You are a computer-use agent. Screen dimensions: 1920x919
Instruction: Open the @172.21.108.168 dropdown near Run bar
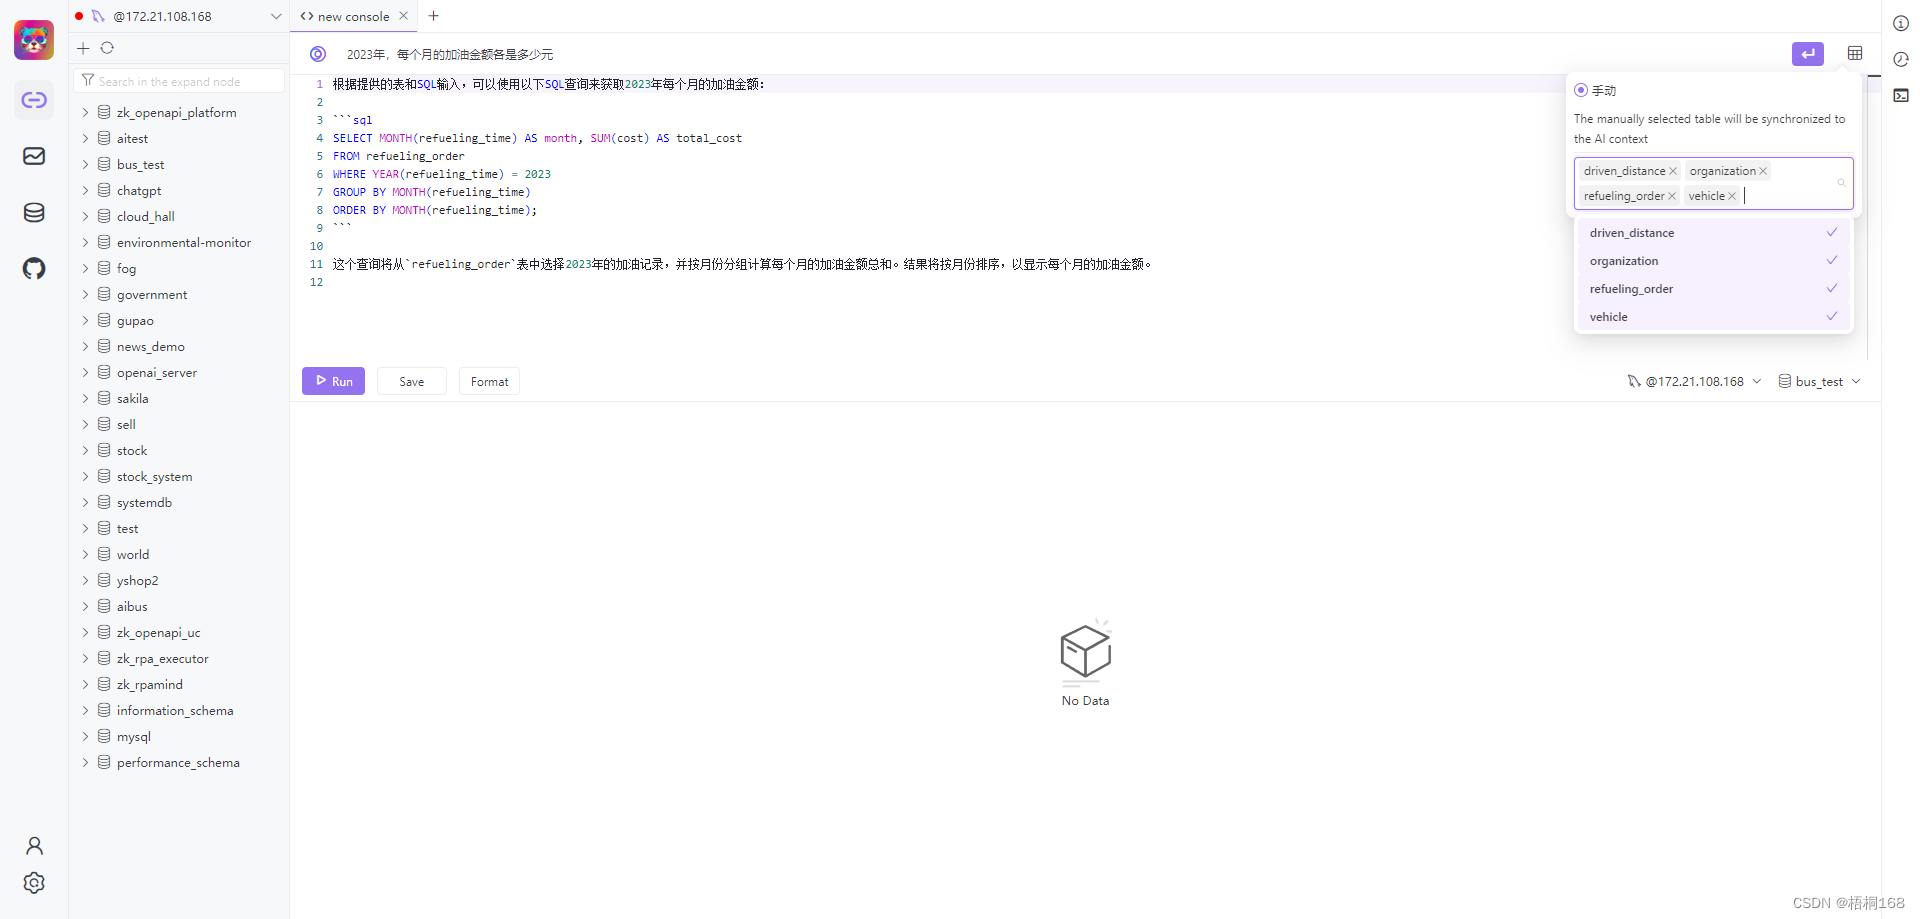[1694, 381]
